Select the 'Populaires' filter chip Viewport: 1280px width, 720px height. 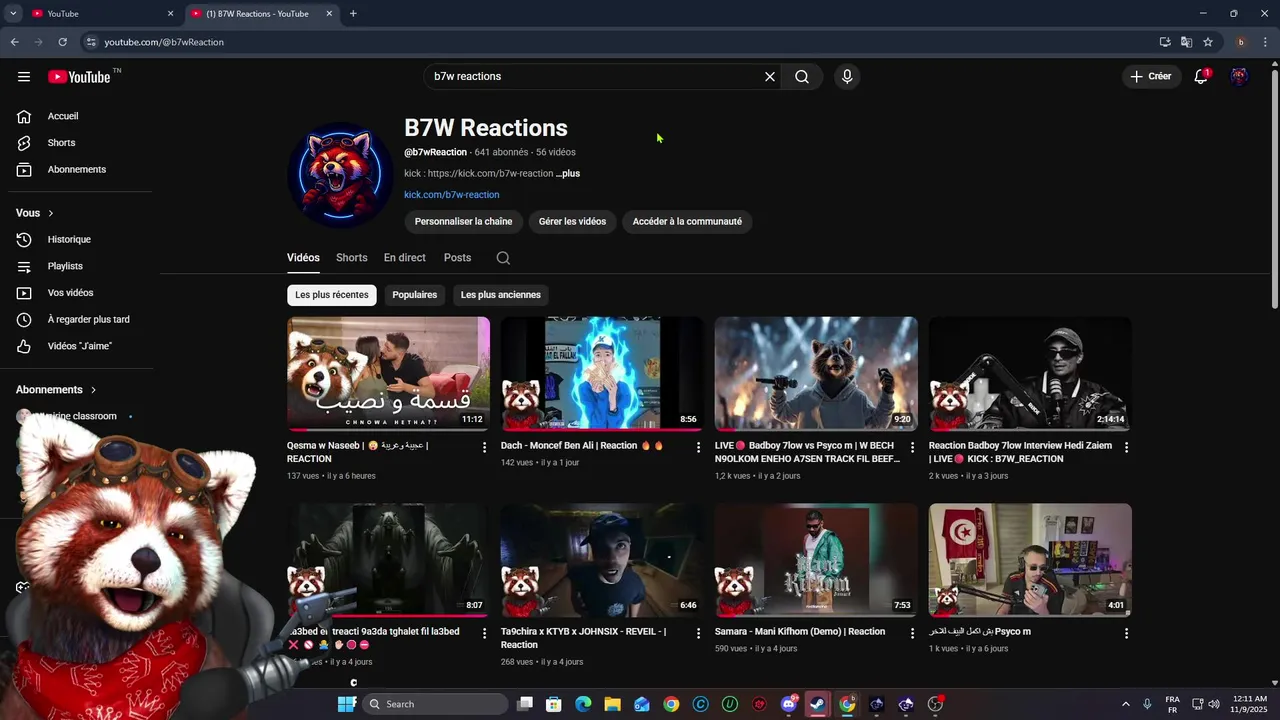(x=415, y=295)
